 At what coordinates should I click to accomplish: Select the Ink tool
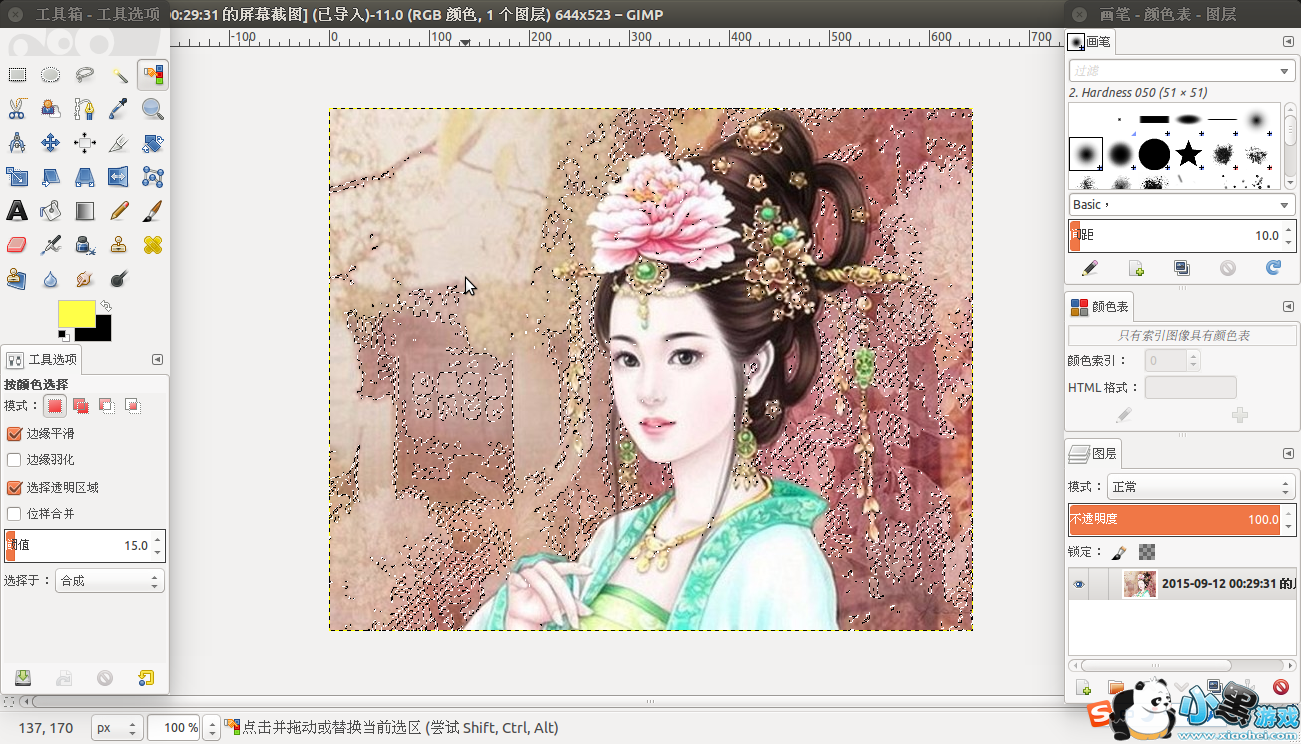85,245
